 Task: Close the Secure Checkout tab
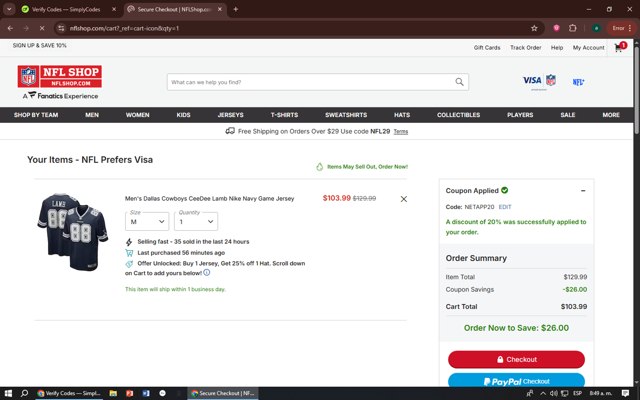click(220, 9)
